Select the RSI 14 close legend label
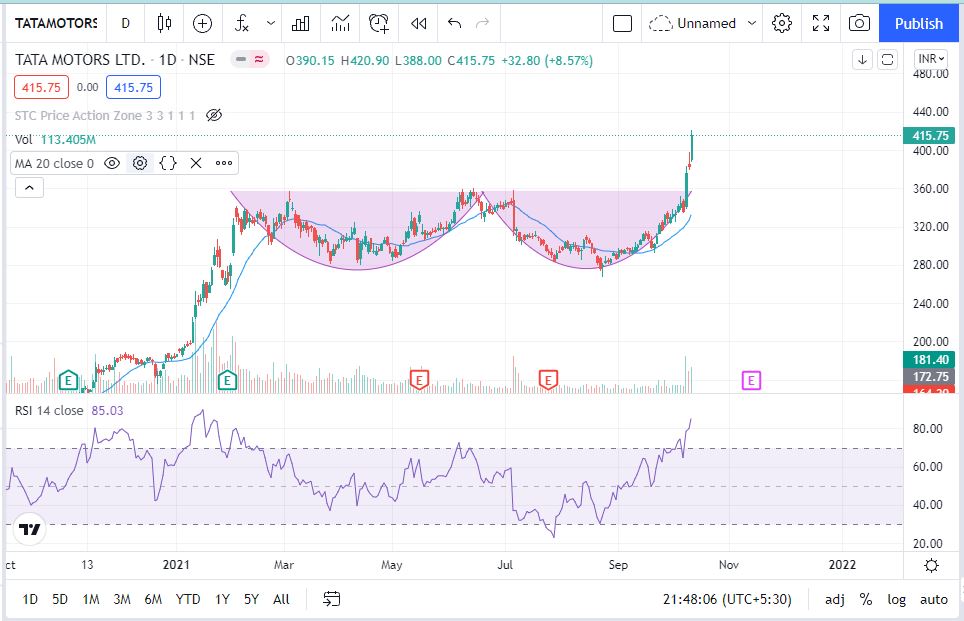The width and height of the screenshot is (964, 621). click(49, 410)
